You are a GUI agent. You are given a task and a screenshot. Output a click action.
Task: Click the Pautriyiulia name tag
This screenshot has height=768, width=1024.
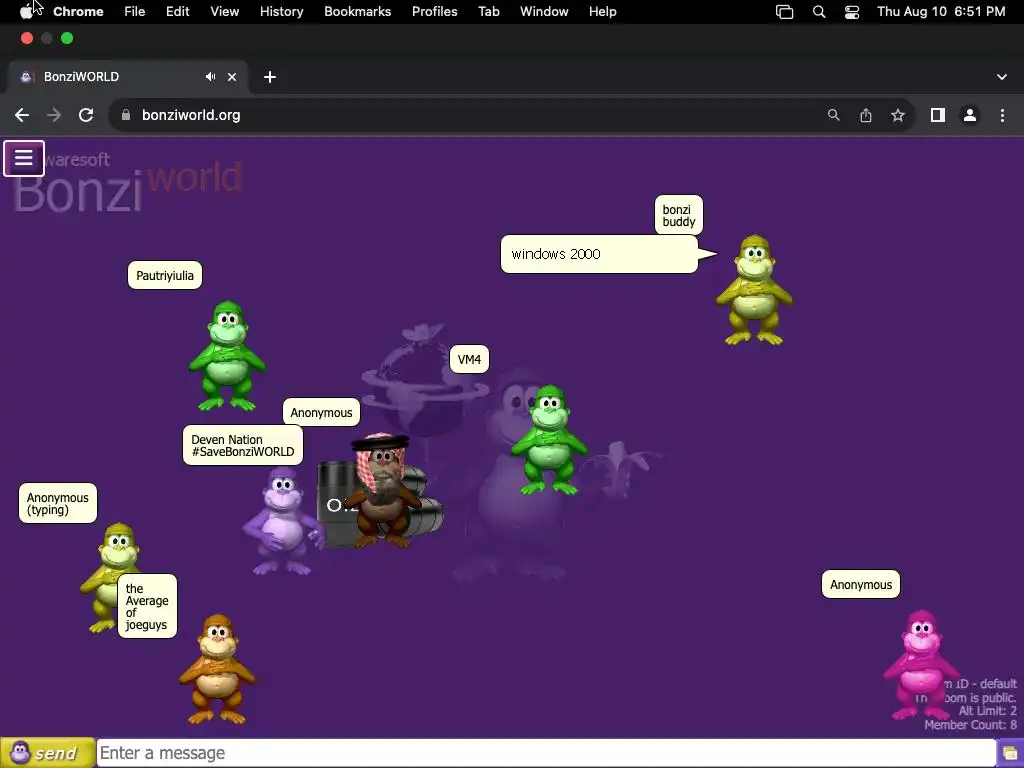click(x=165, y=276)
